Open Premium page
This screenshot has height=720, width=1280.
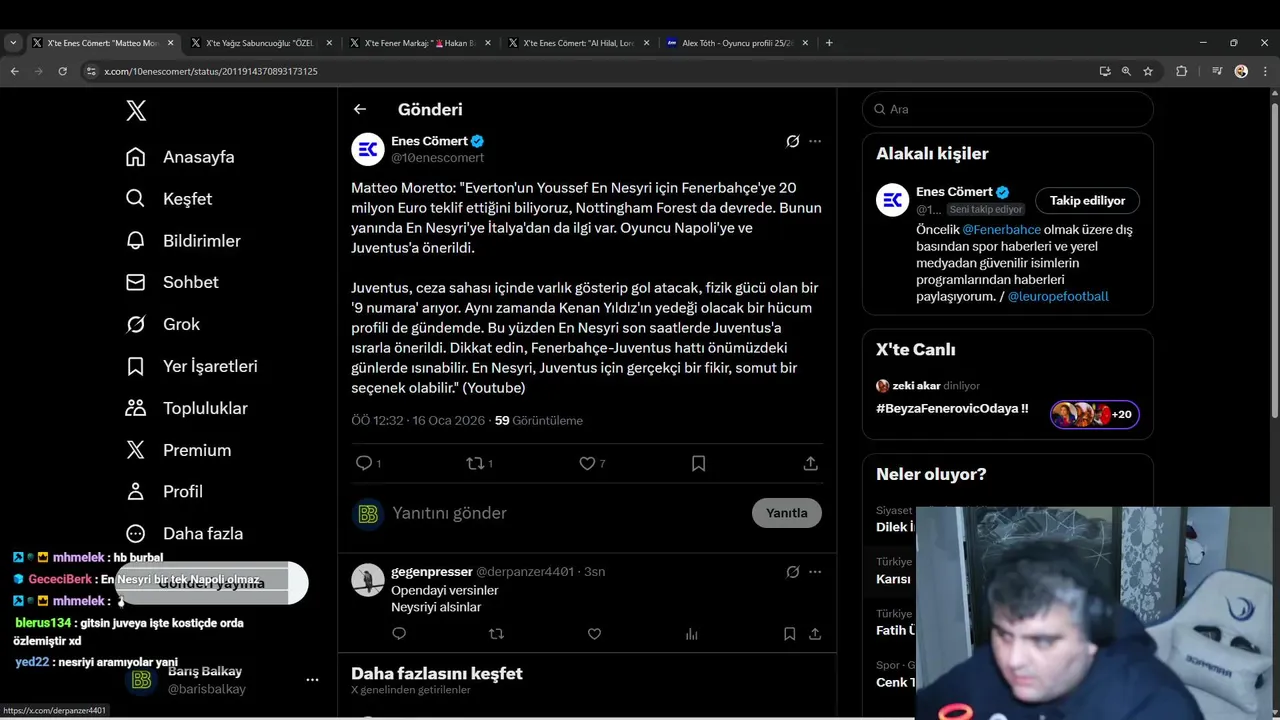point(178,450)
